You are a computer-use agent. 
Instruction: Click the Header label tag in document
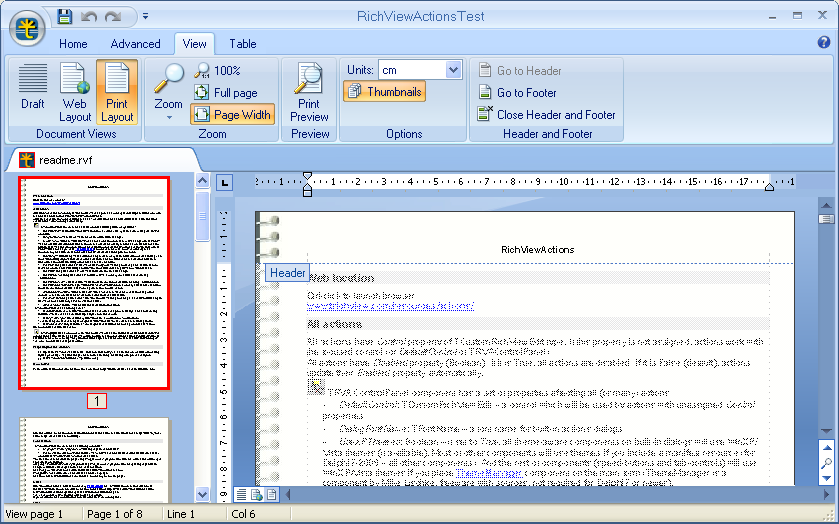[287, 273]
